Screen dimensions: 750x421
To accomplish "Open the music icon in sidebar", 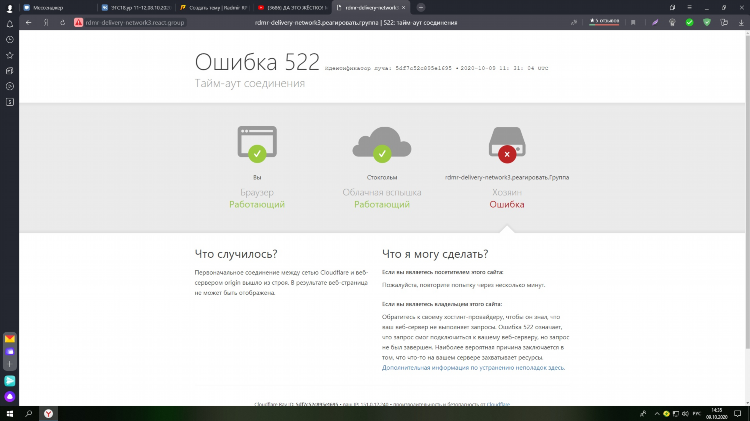I will click(x=10, y=71).
